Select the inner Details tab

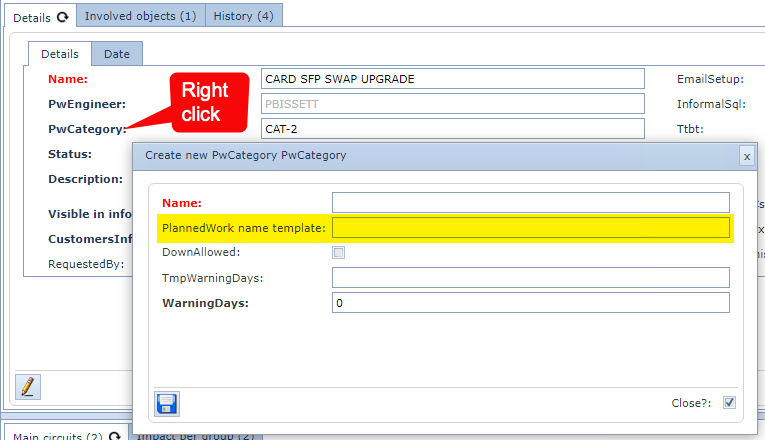coord(60,54)
